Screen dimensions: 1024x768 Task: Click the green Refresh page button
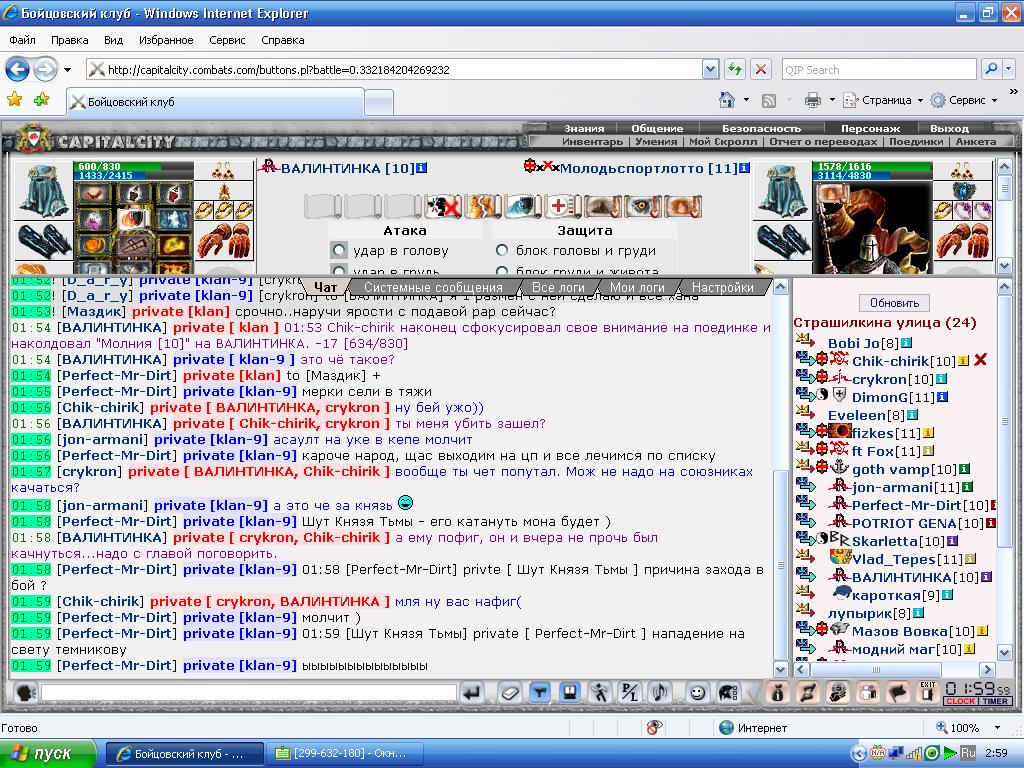[x=735, y=69]
